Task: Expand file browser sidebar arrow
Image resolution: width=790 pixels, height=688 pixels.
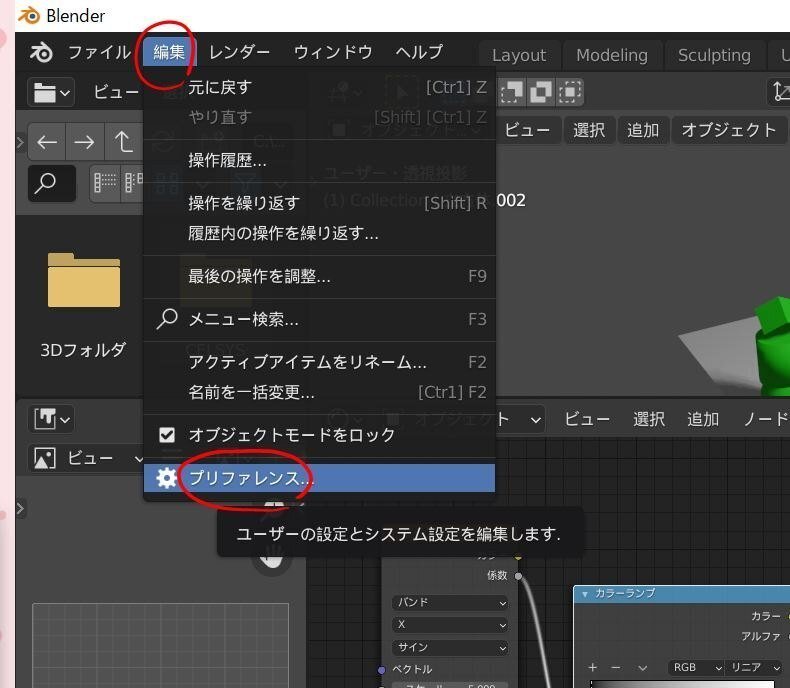Action: pos(20,142)
